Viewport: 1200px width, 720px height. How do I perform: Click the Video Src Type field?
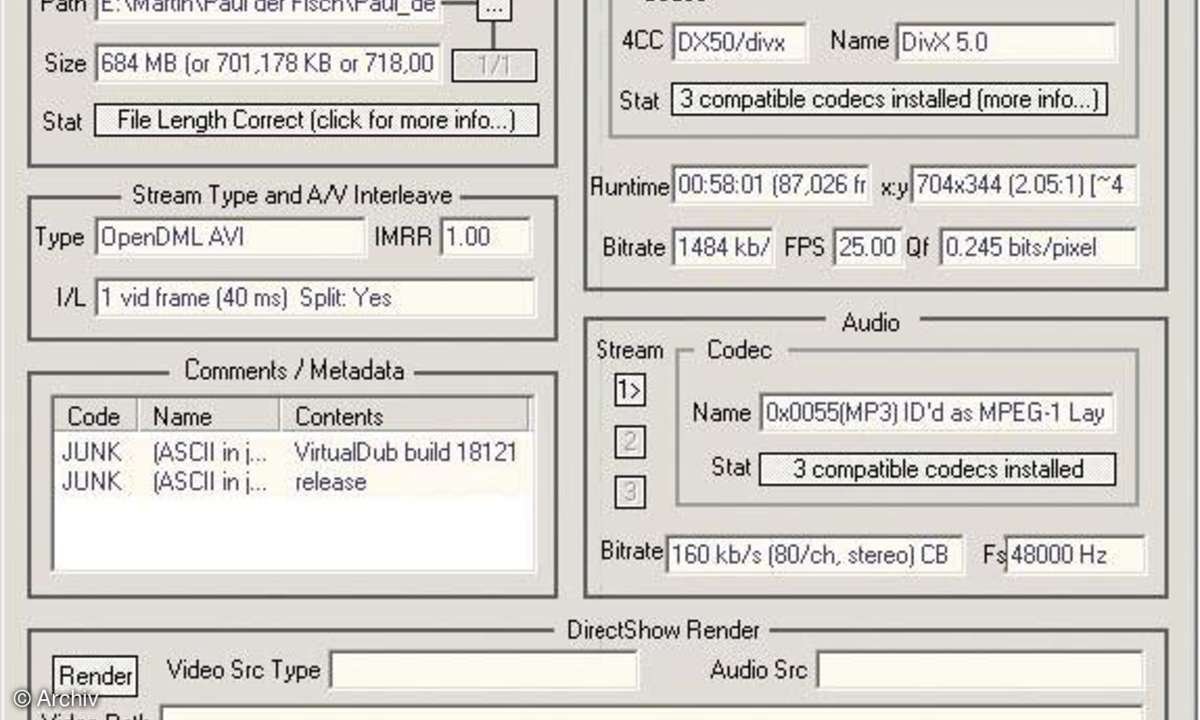(x=484, y=670)
